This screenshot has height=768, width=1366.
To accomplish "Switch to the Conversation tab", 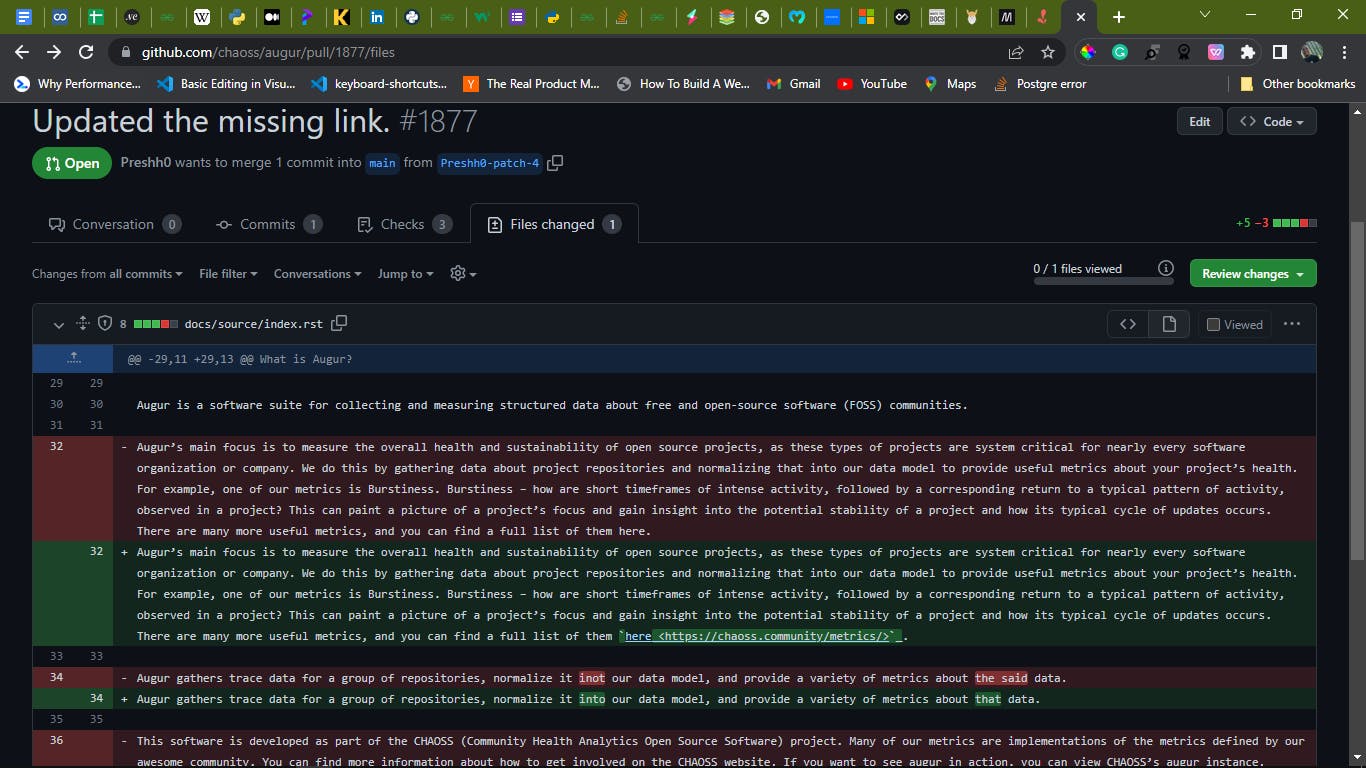I will 115,224.
